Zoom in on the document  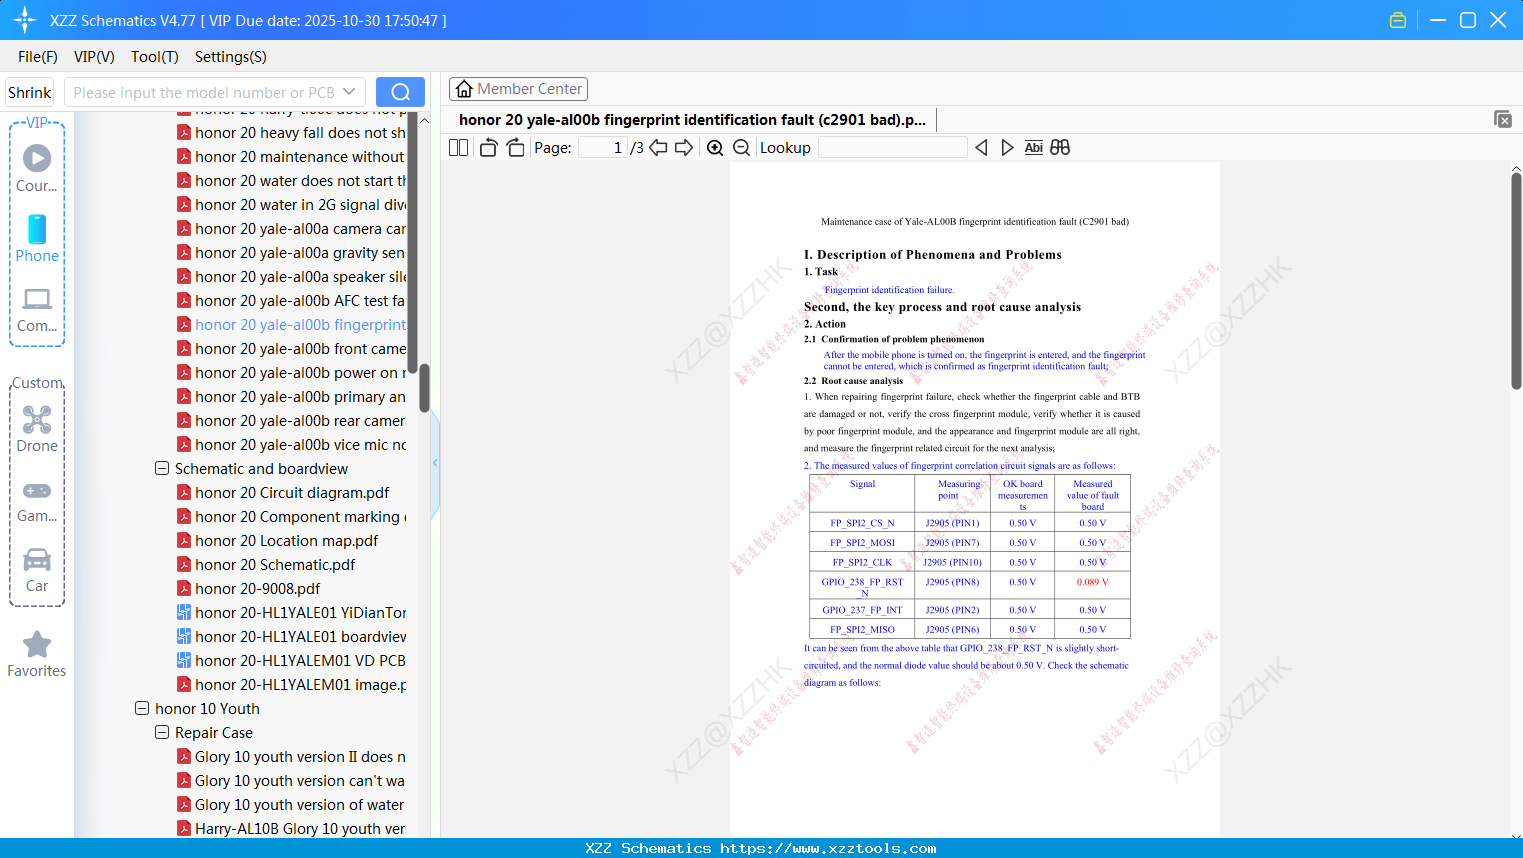click(715, 147)
